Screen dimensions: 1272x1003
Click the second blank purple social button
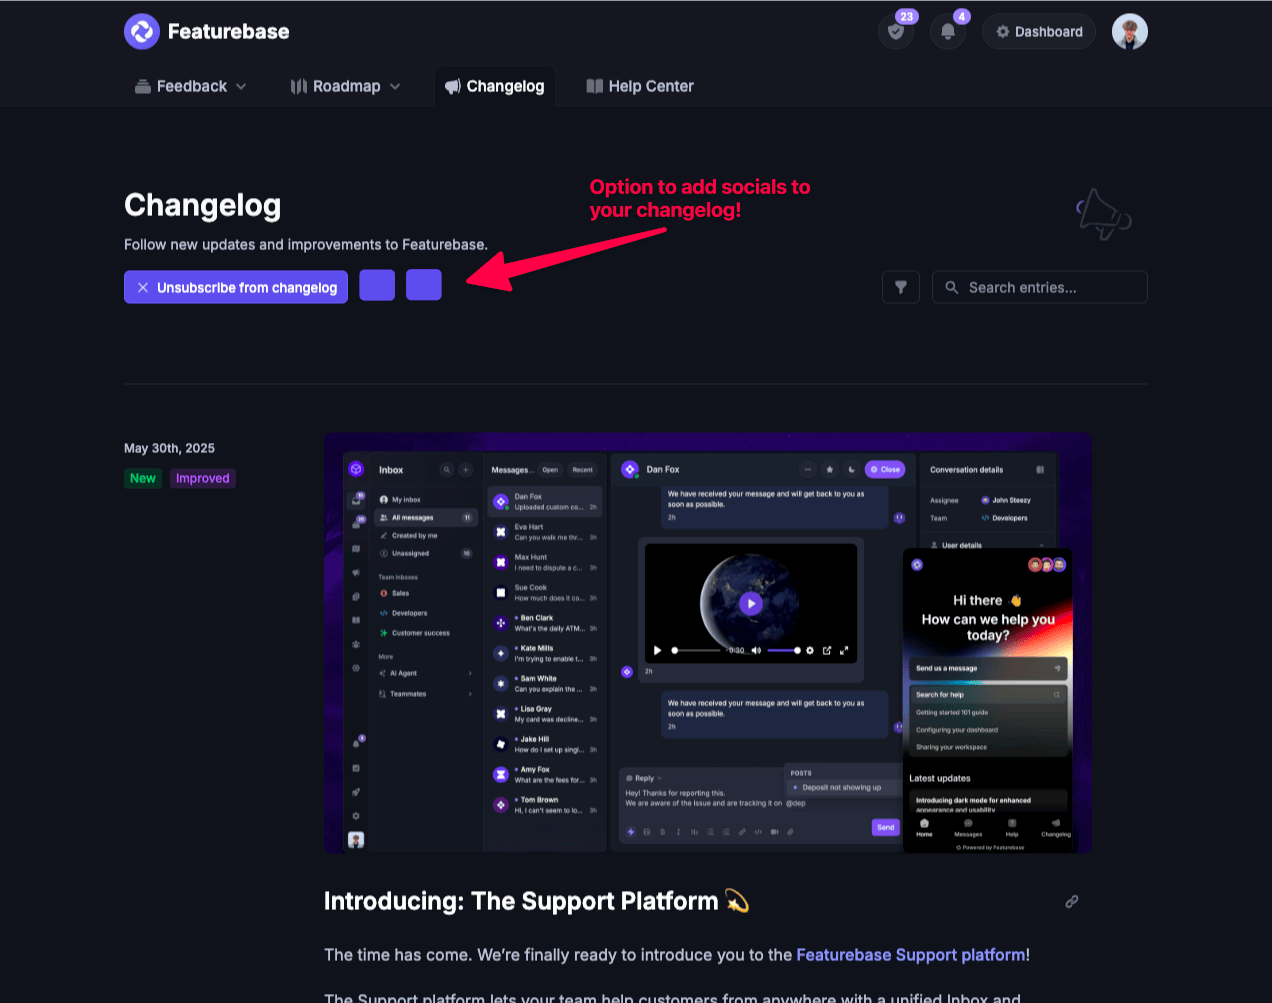tap(424, 285)
